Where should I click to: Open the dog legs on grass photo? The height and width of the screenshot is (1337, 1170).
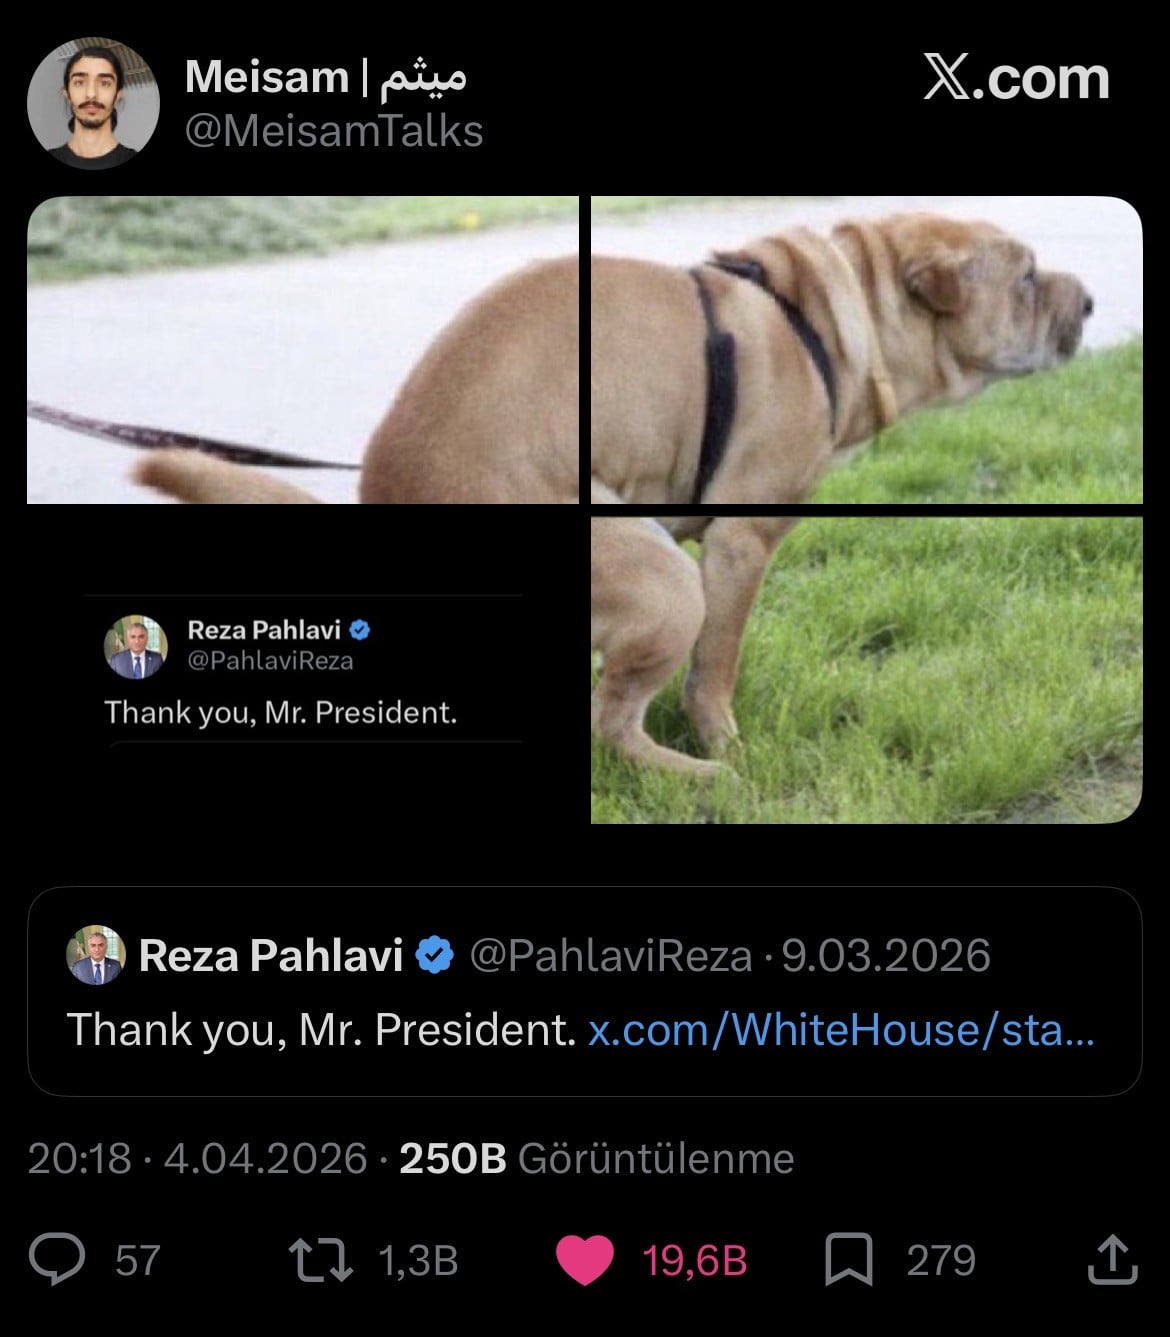(x=866, y=670)
